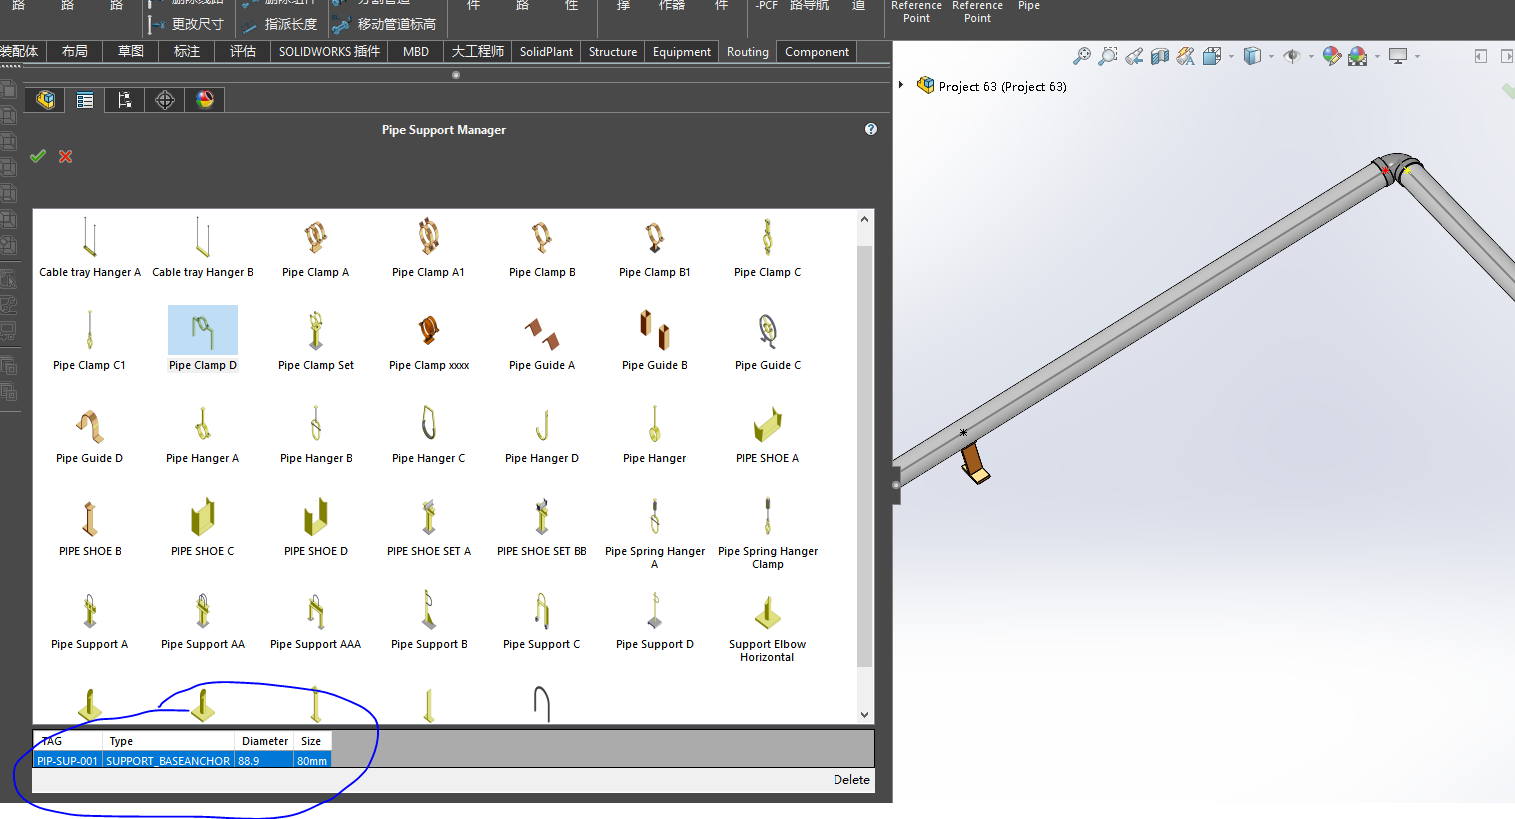This screenshot has width=1515, height=819.
Task: Confirm with the green checkmark
Action: (38, 156)
